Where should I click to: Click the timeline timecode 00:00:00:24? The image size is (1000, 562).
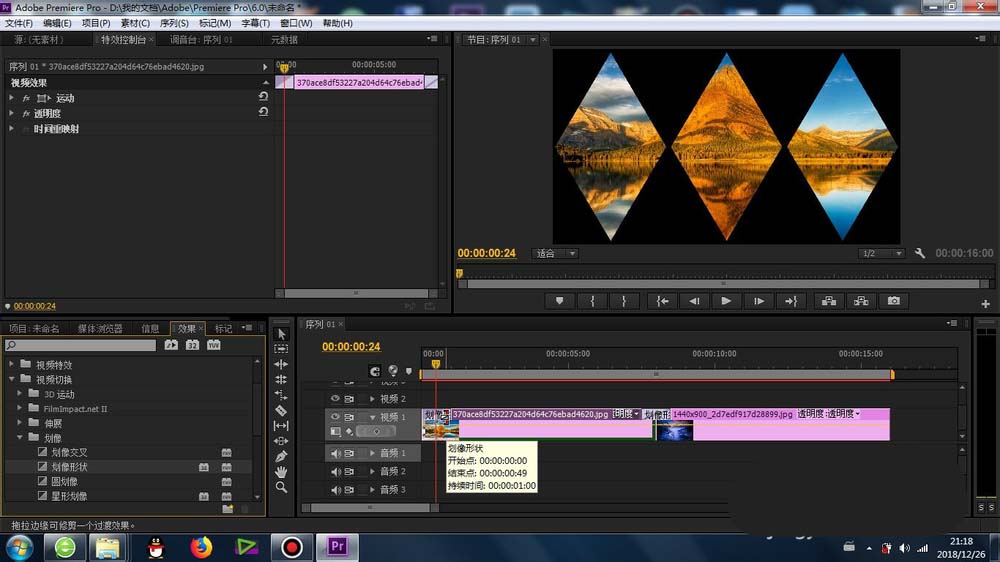(351, 346)
